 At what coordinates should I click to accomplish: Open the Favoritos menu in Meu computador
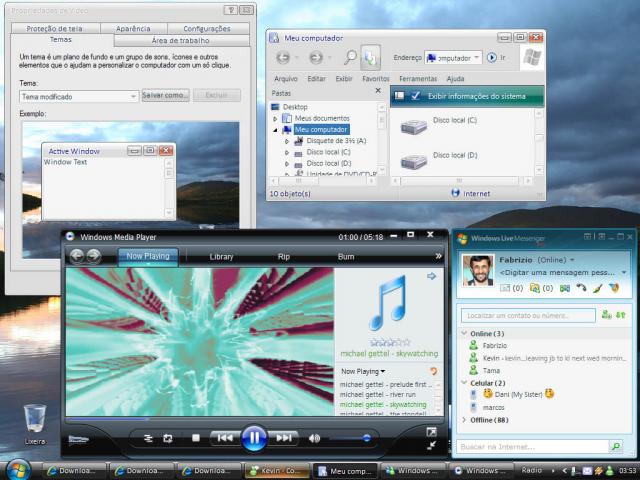point(376,79)
